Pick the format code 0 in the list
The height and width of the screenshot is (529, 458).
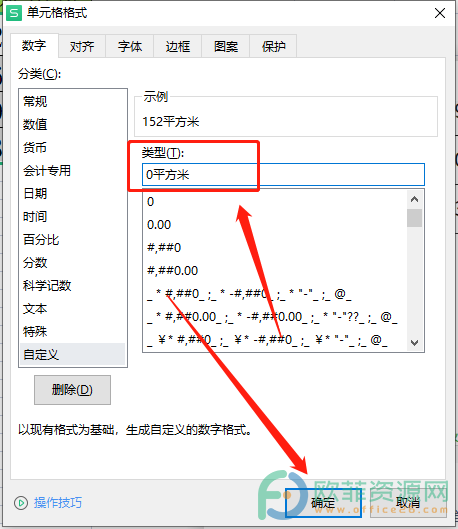[x=275, y=202]
